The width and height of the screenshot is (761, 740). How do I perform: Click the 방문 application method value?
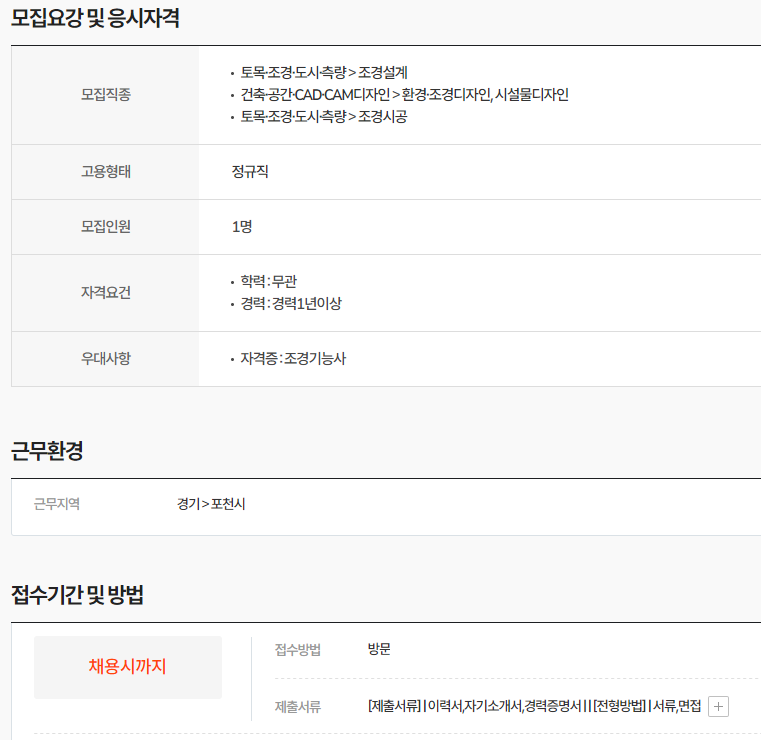[x=379, y=649]
